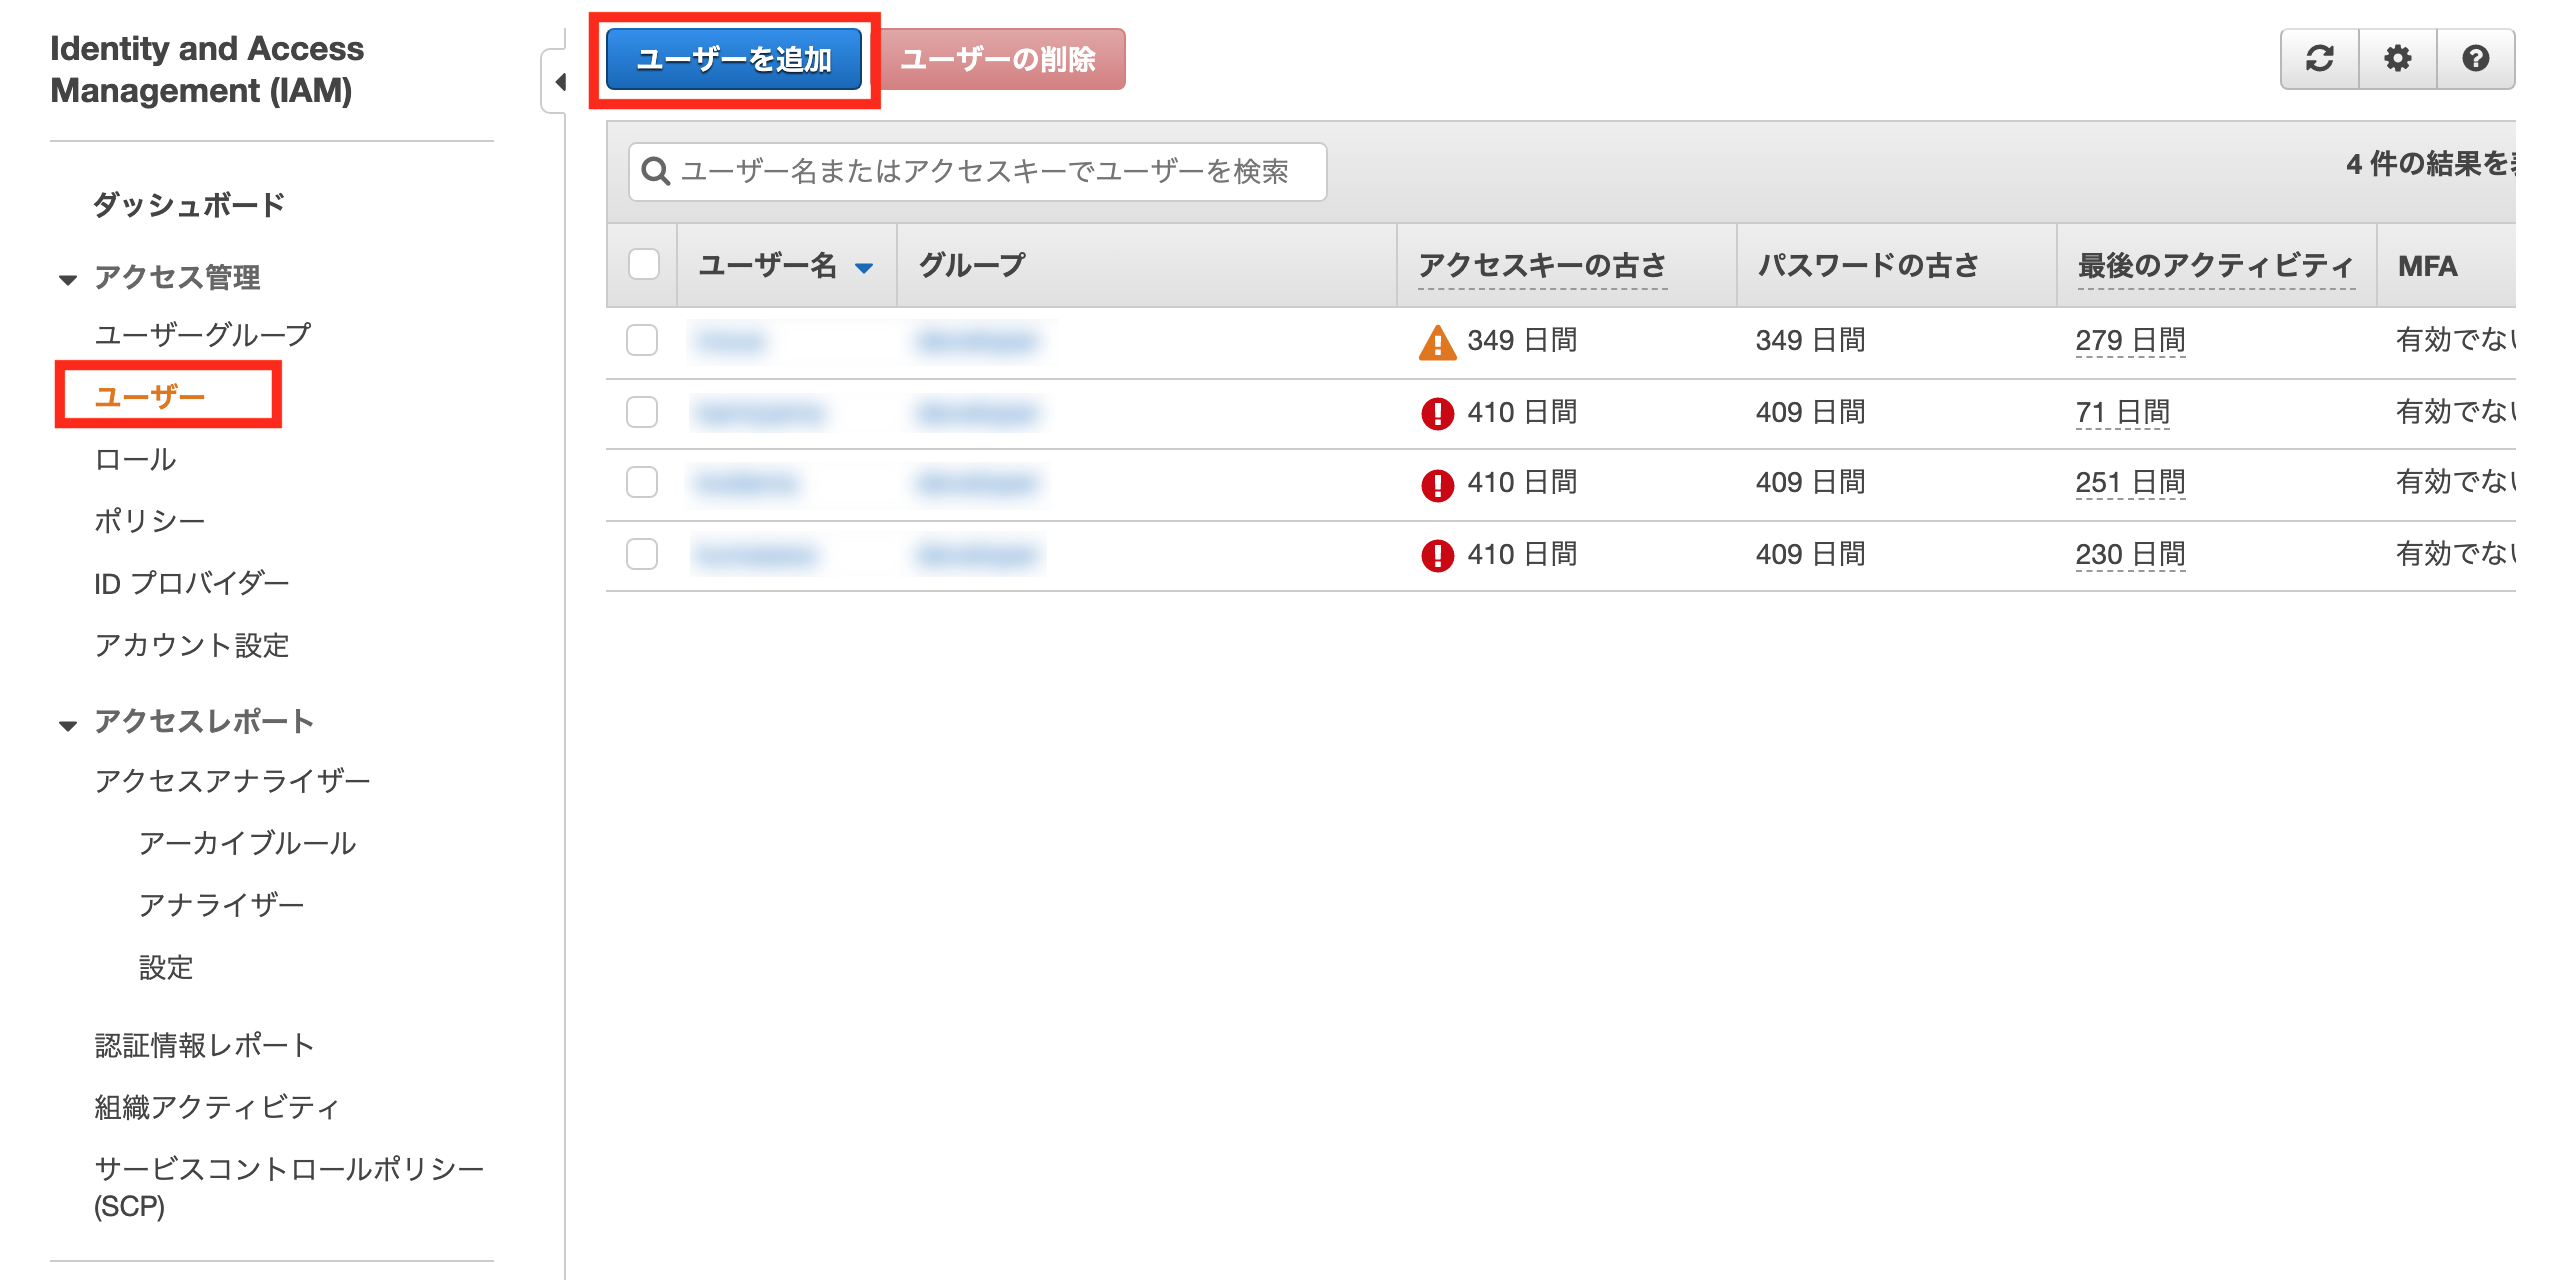Collapse the アクセスレポート section
Viewport: 2560px width, 1282px height.
click(x=68, y=724)
